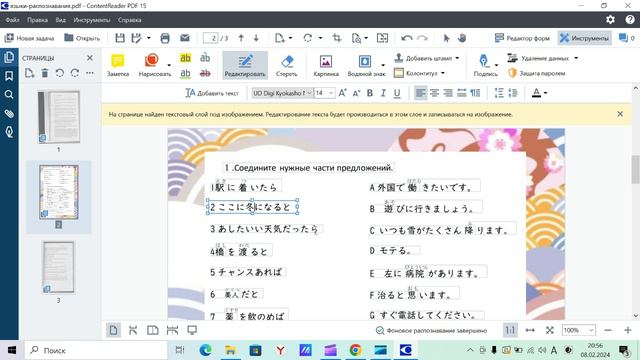Print the document using printer icon

pyautogui.click(x=165, y=38)
